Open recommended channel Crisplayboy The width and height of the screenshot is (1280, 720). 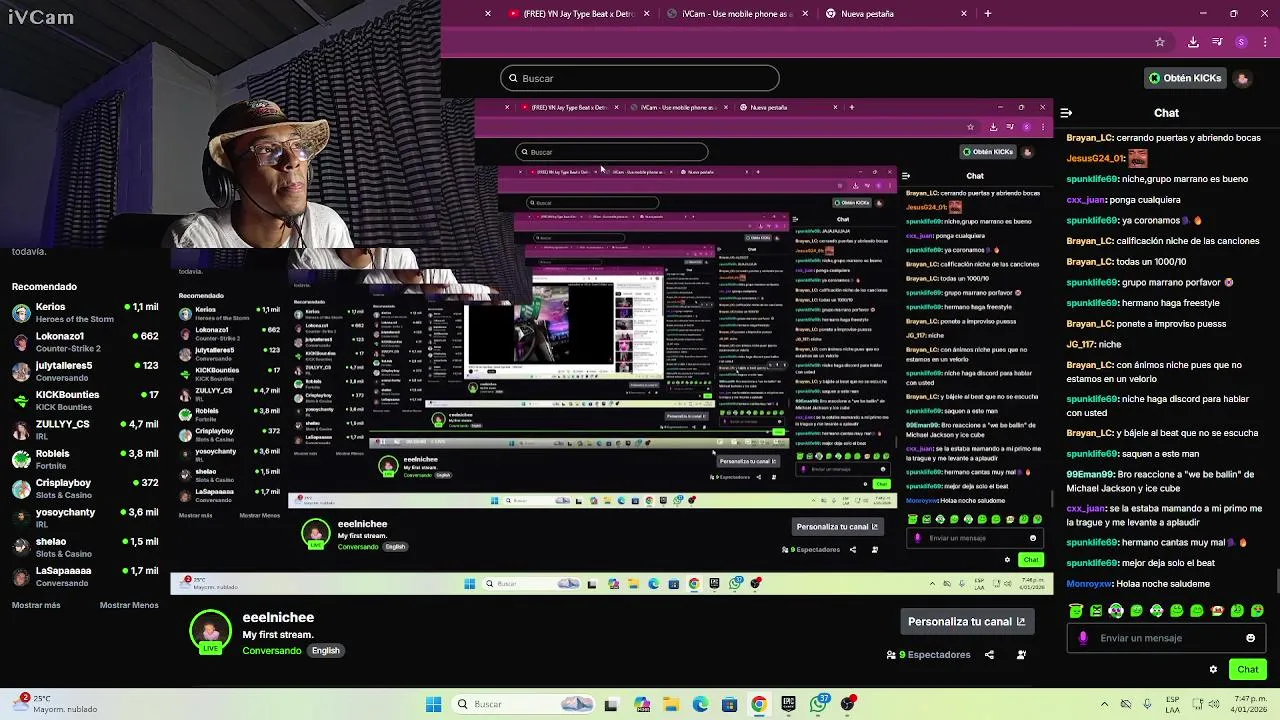point(85,488)
